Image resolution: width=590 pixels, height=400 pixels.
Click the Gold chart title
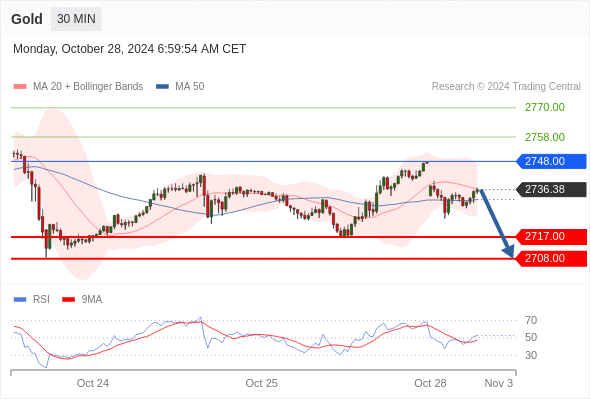[x=27, y=19]
